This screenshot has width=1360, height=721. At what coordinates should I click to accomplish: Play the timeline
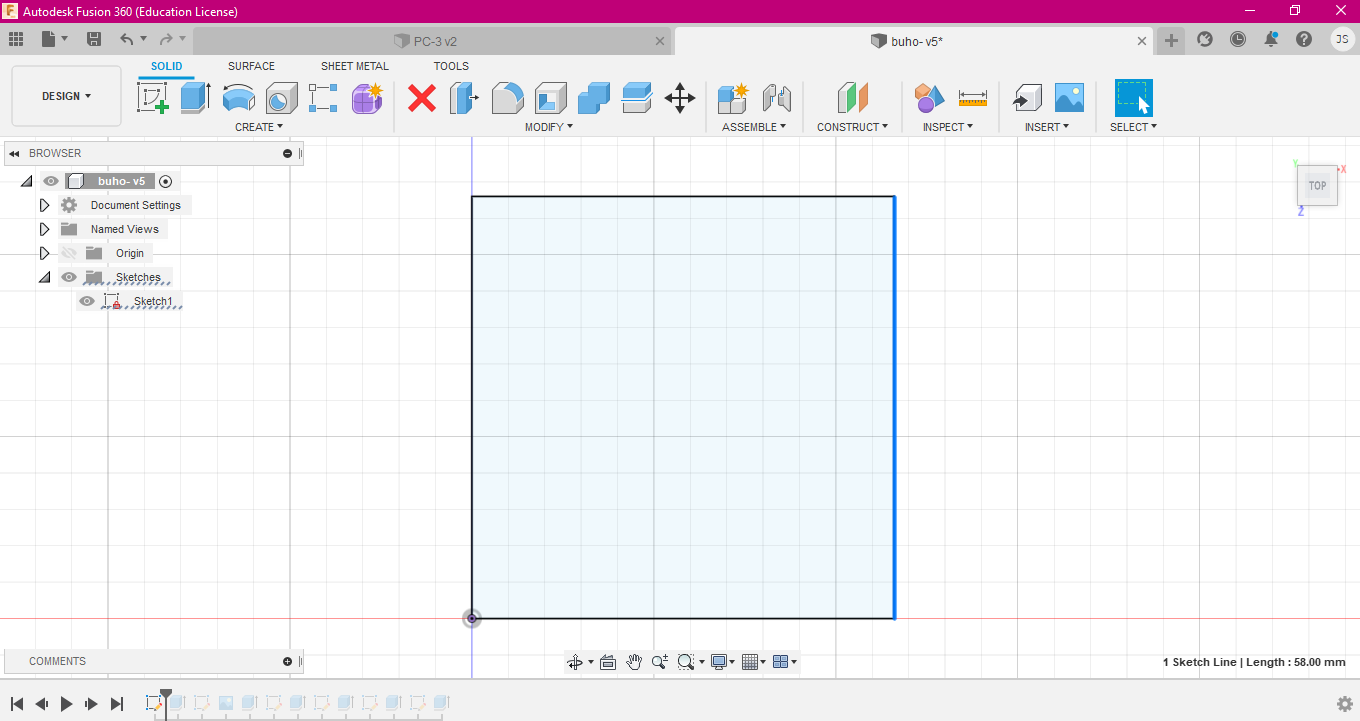66,704
